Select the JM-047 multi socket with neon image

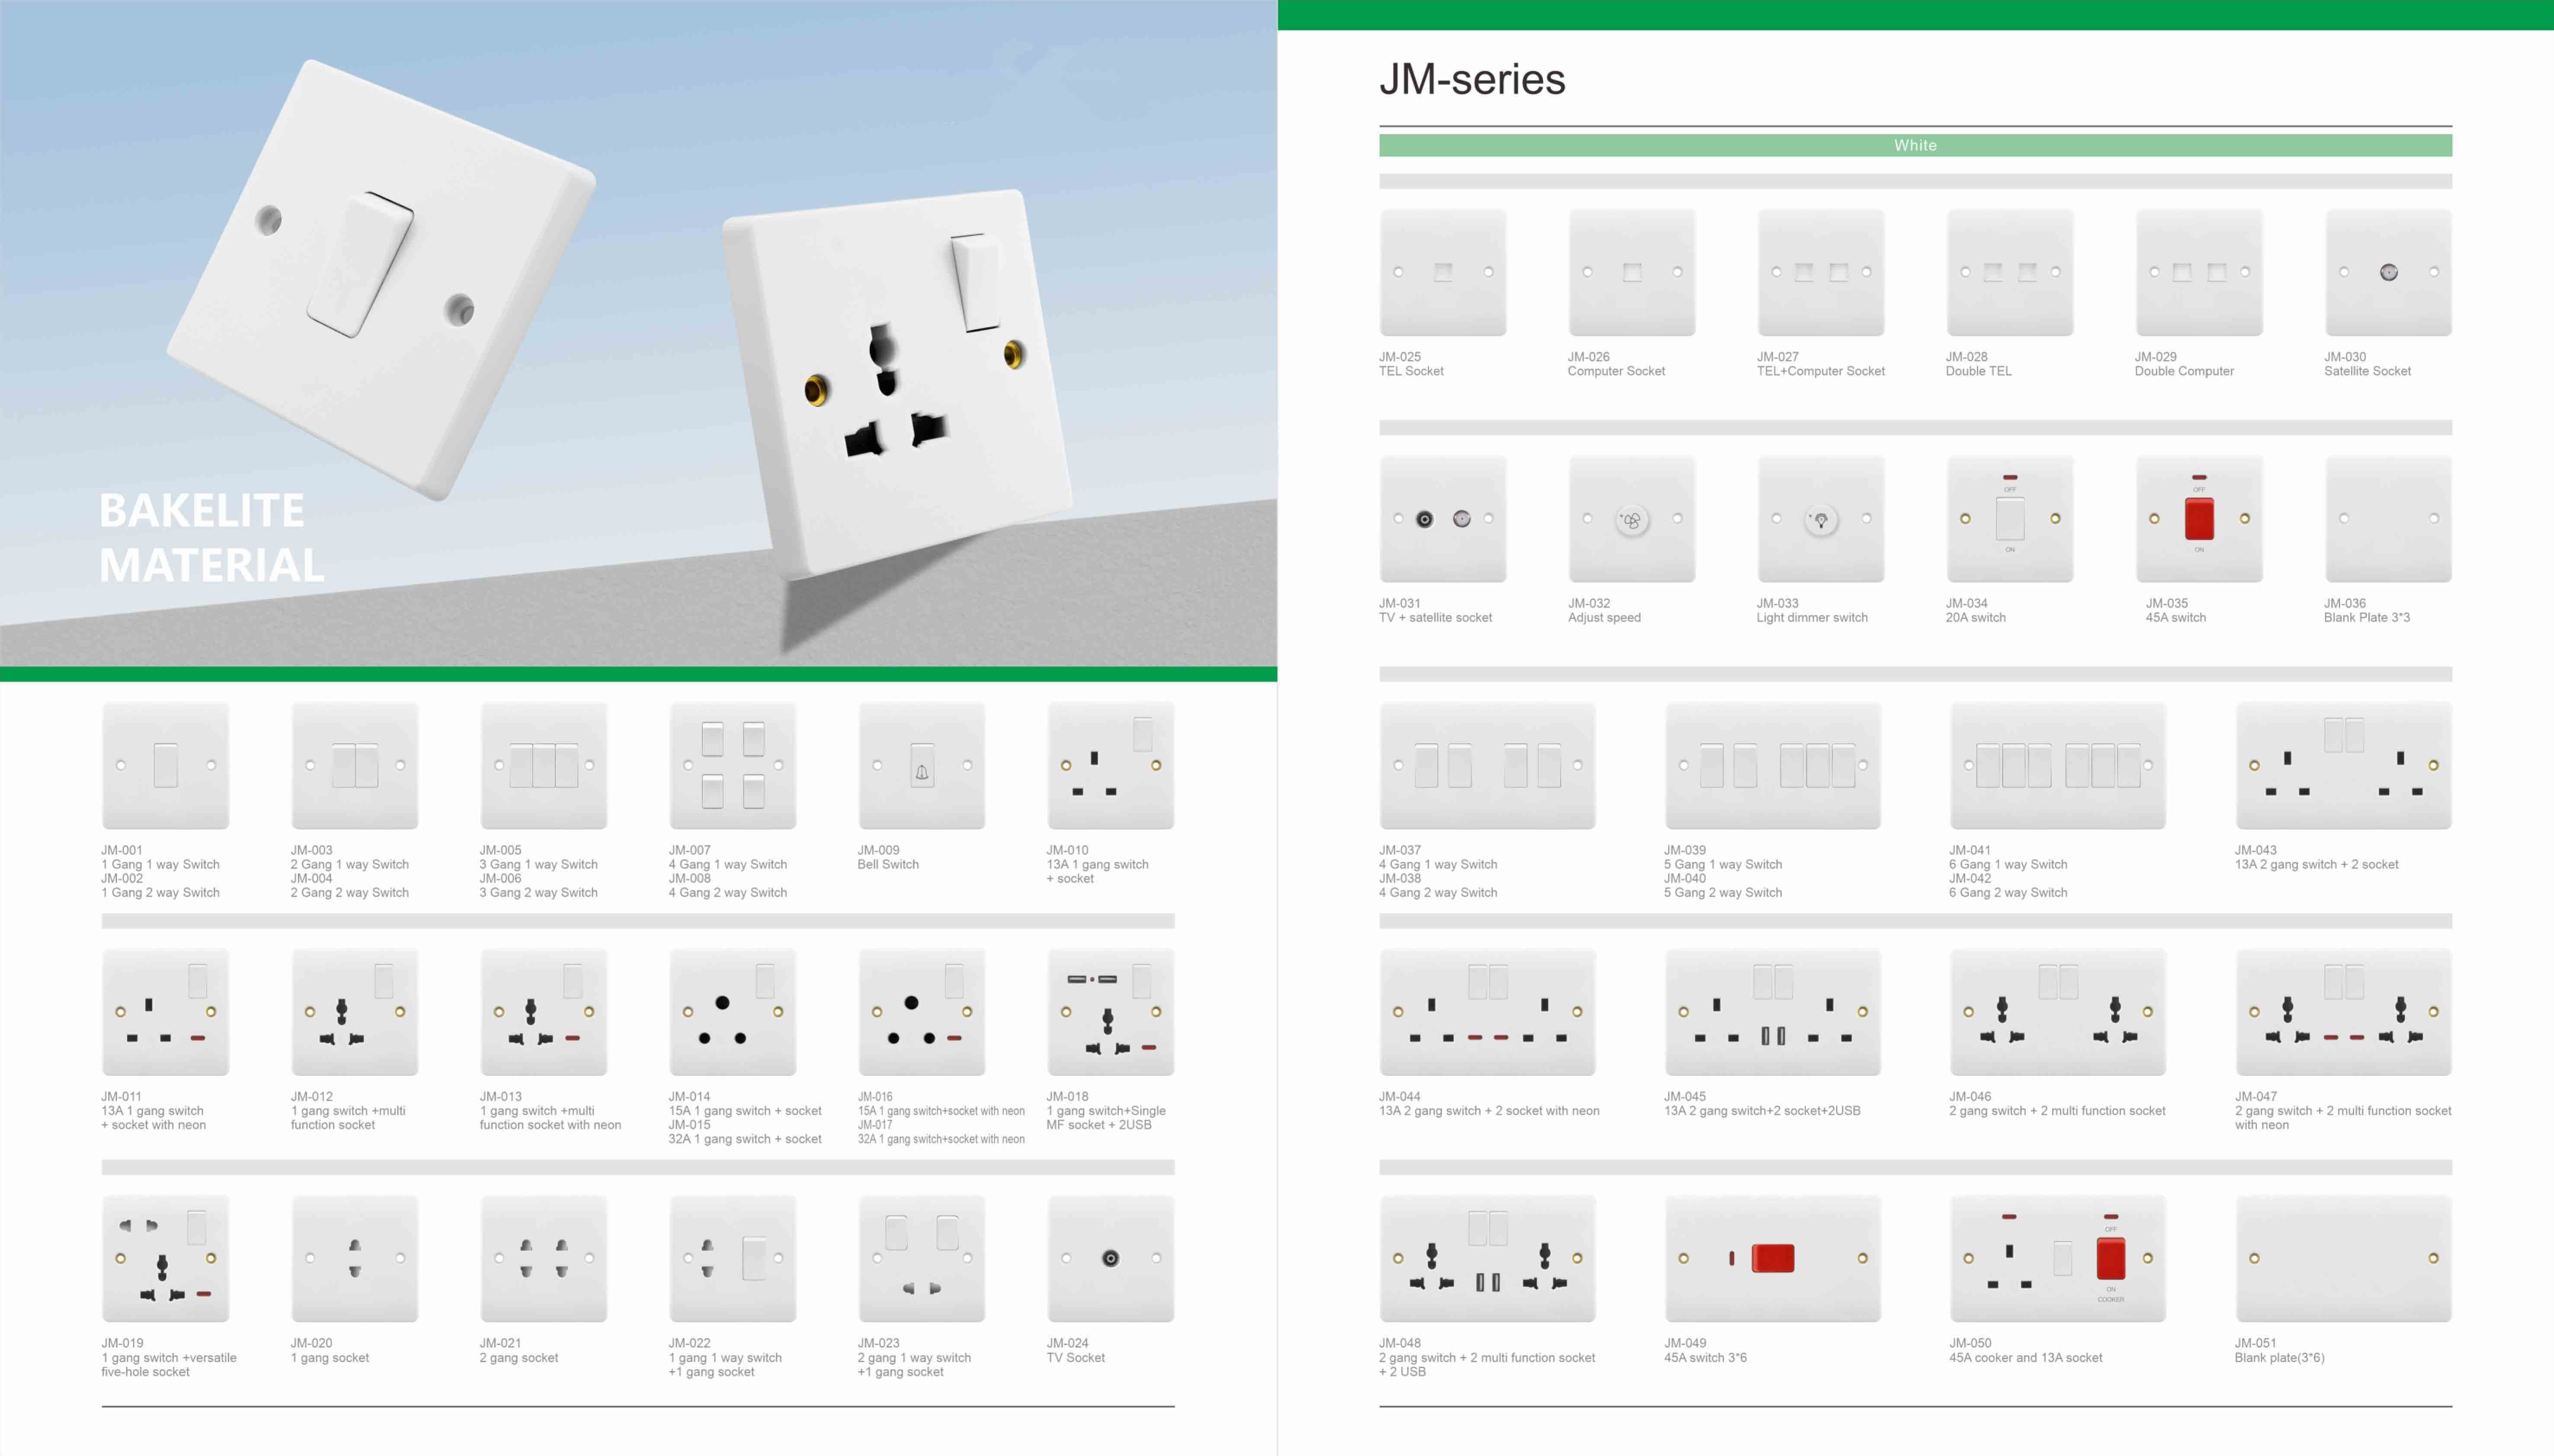coord(2343,1012)
